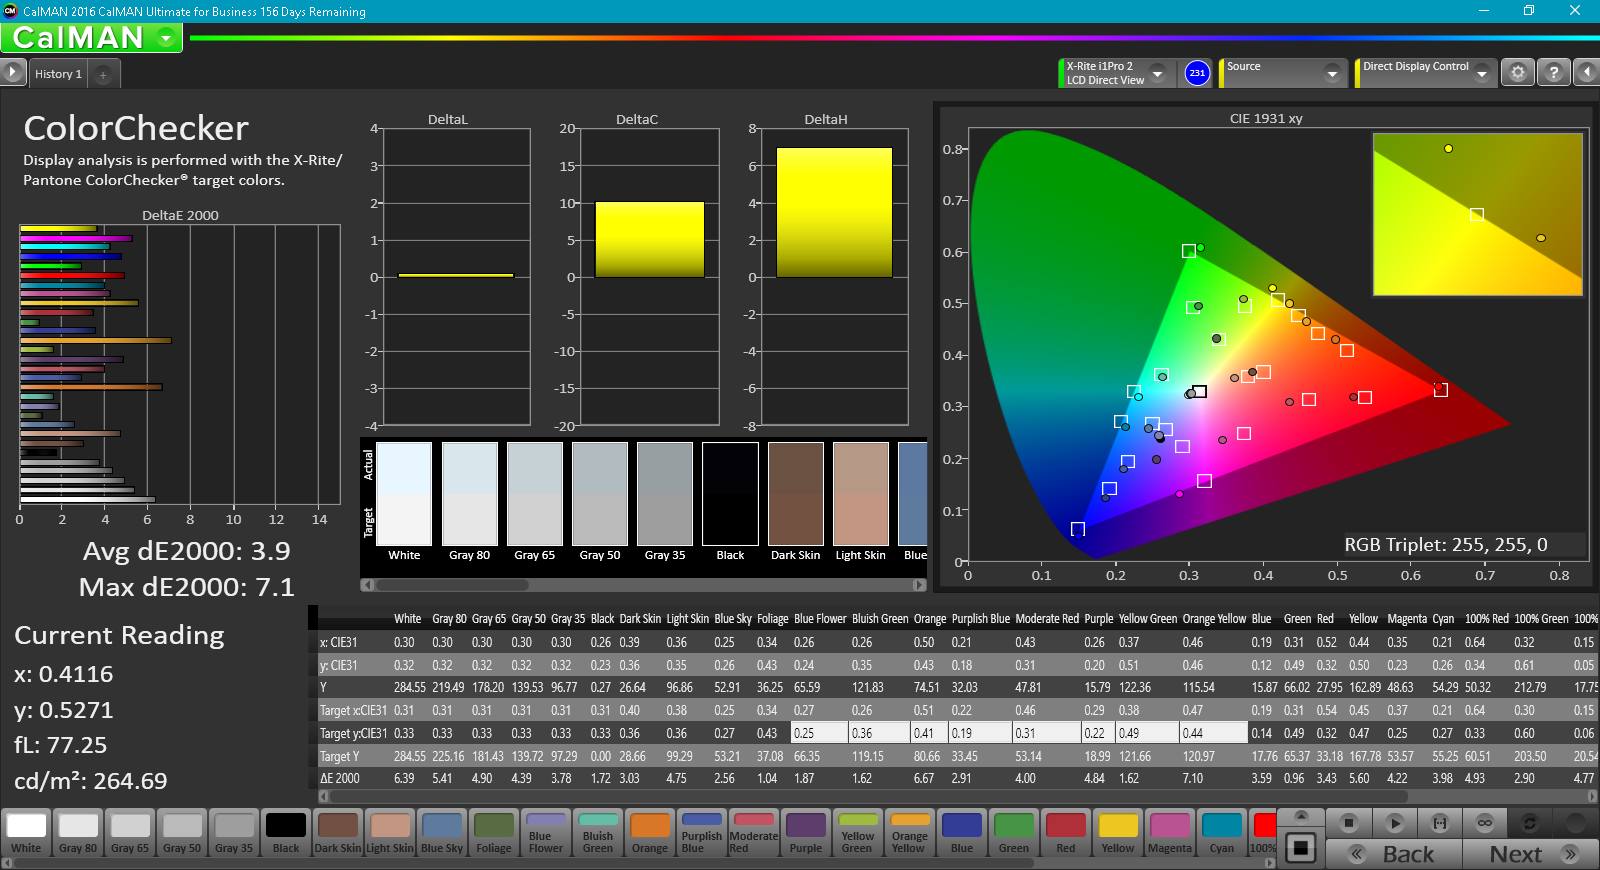Image resolution: width=1600 pixels, height=870 pixels.
Task: Open the settings gear in the top toolbar
Action: [x=1517, y=73]
